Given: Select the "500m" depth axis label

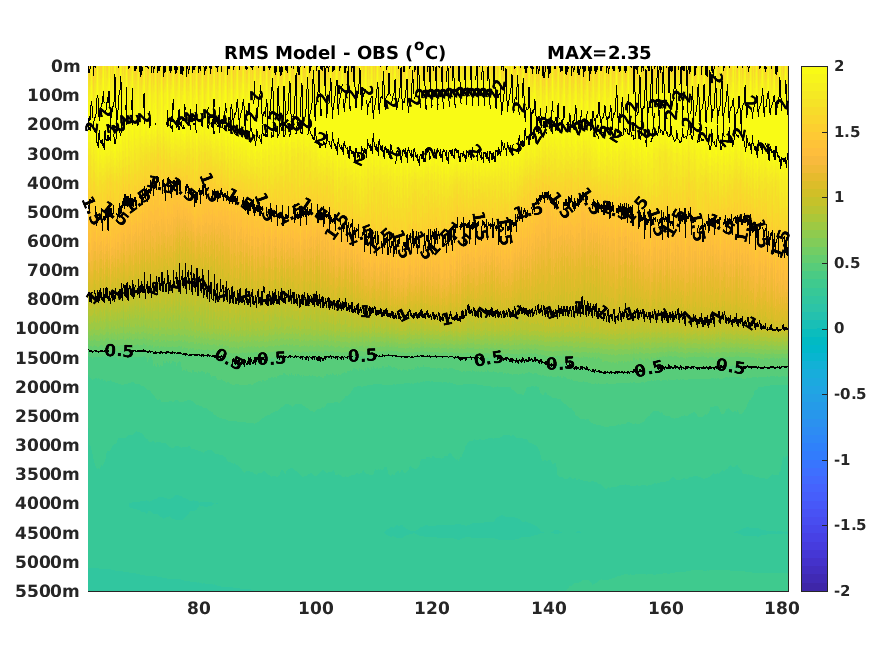Looking at the screenshot, I should pos(54,212).
